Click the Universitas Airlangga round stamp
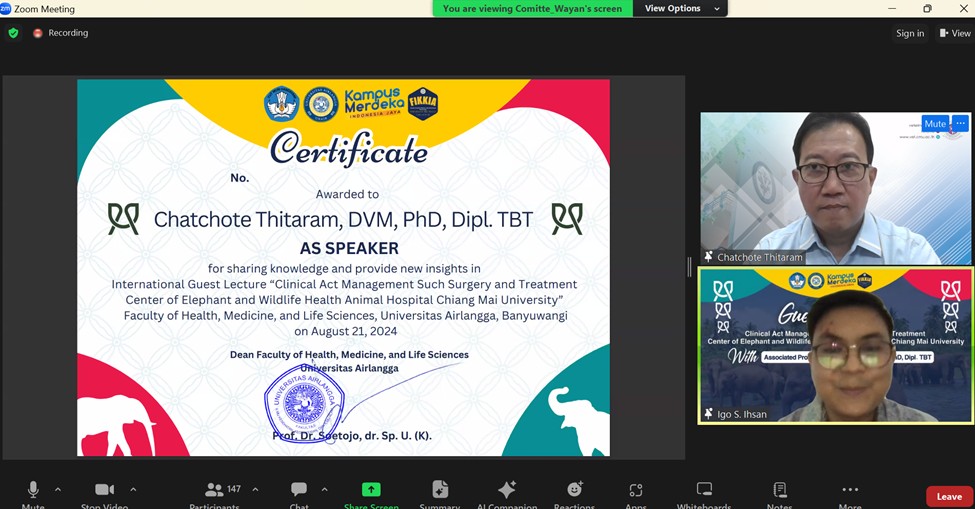The width and height of the screenshot is (975, 509). (x=304, y=403)
